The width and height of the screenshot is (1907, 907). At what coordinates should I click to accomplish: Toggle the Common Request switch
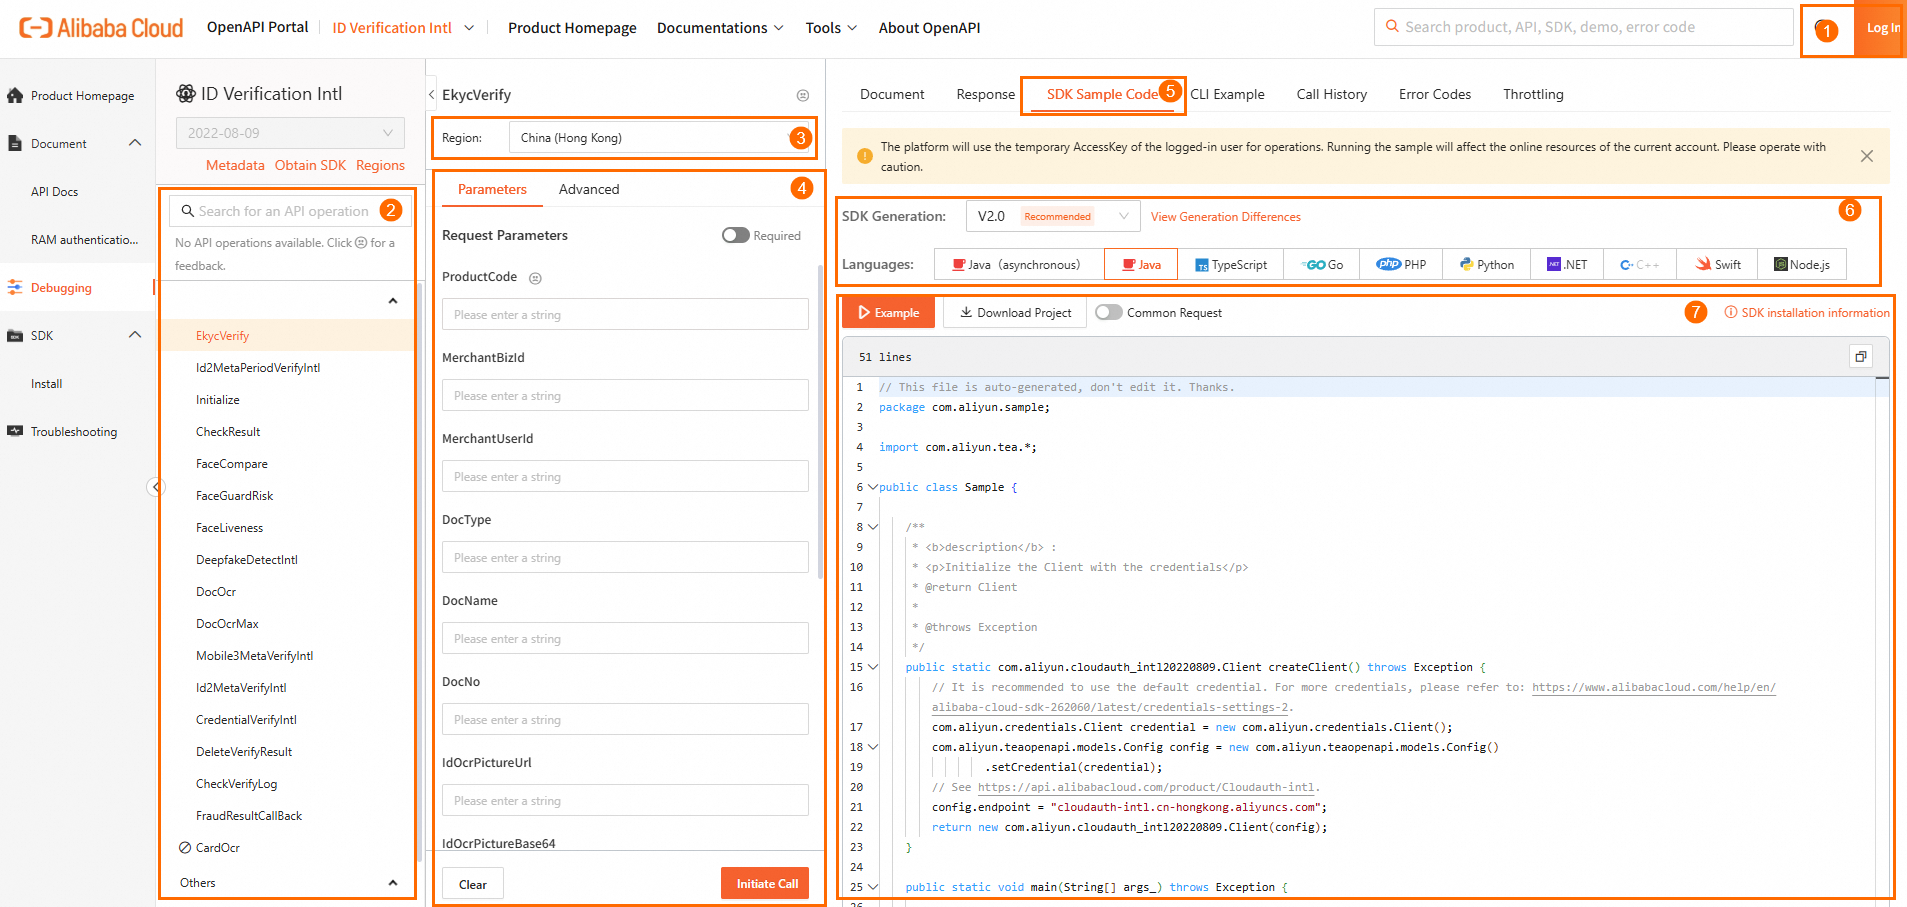(1109, 312)
